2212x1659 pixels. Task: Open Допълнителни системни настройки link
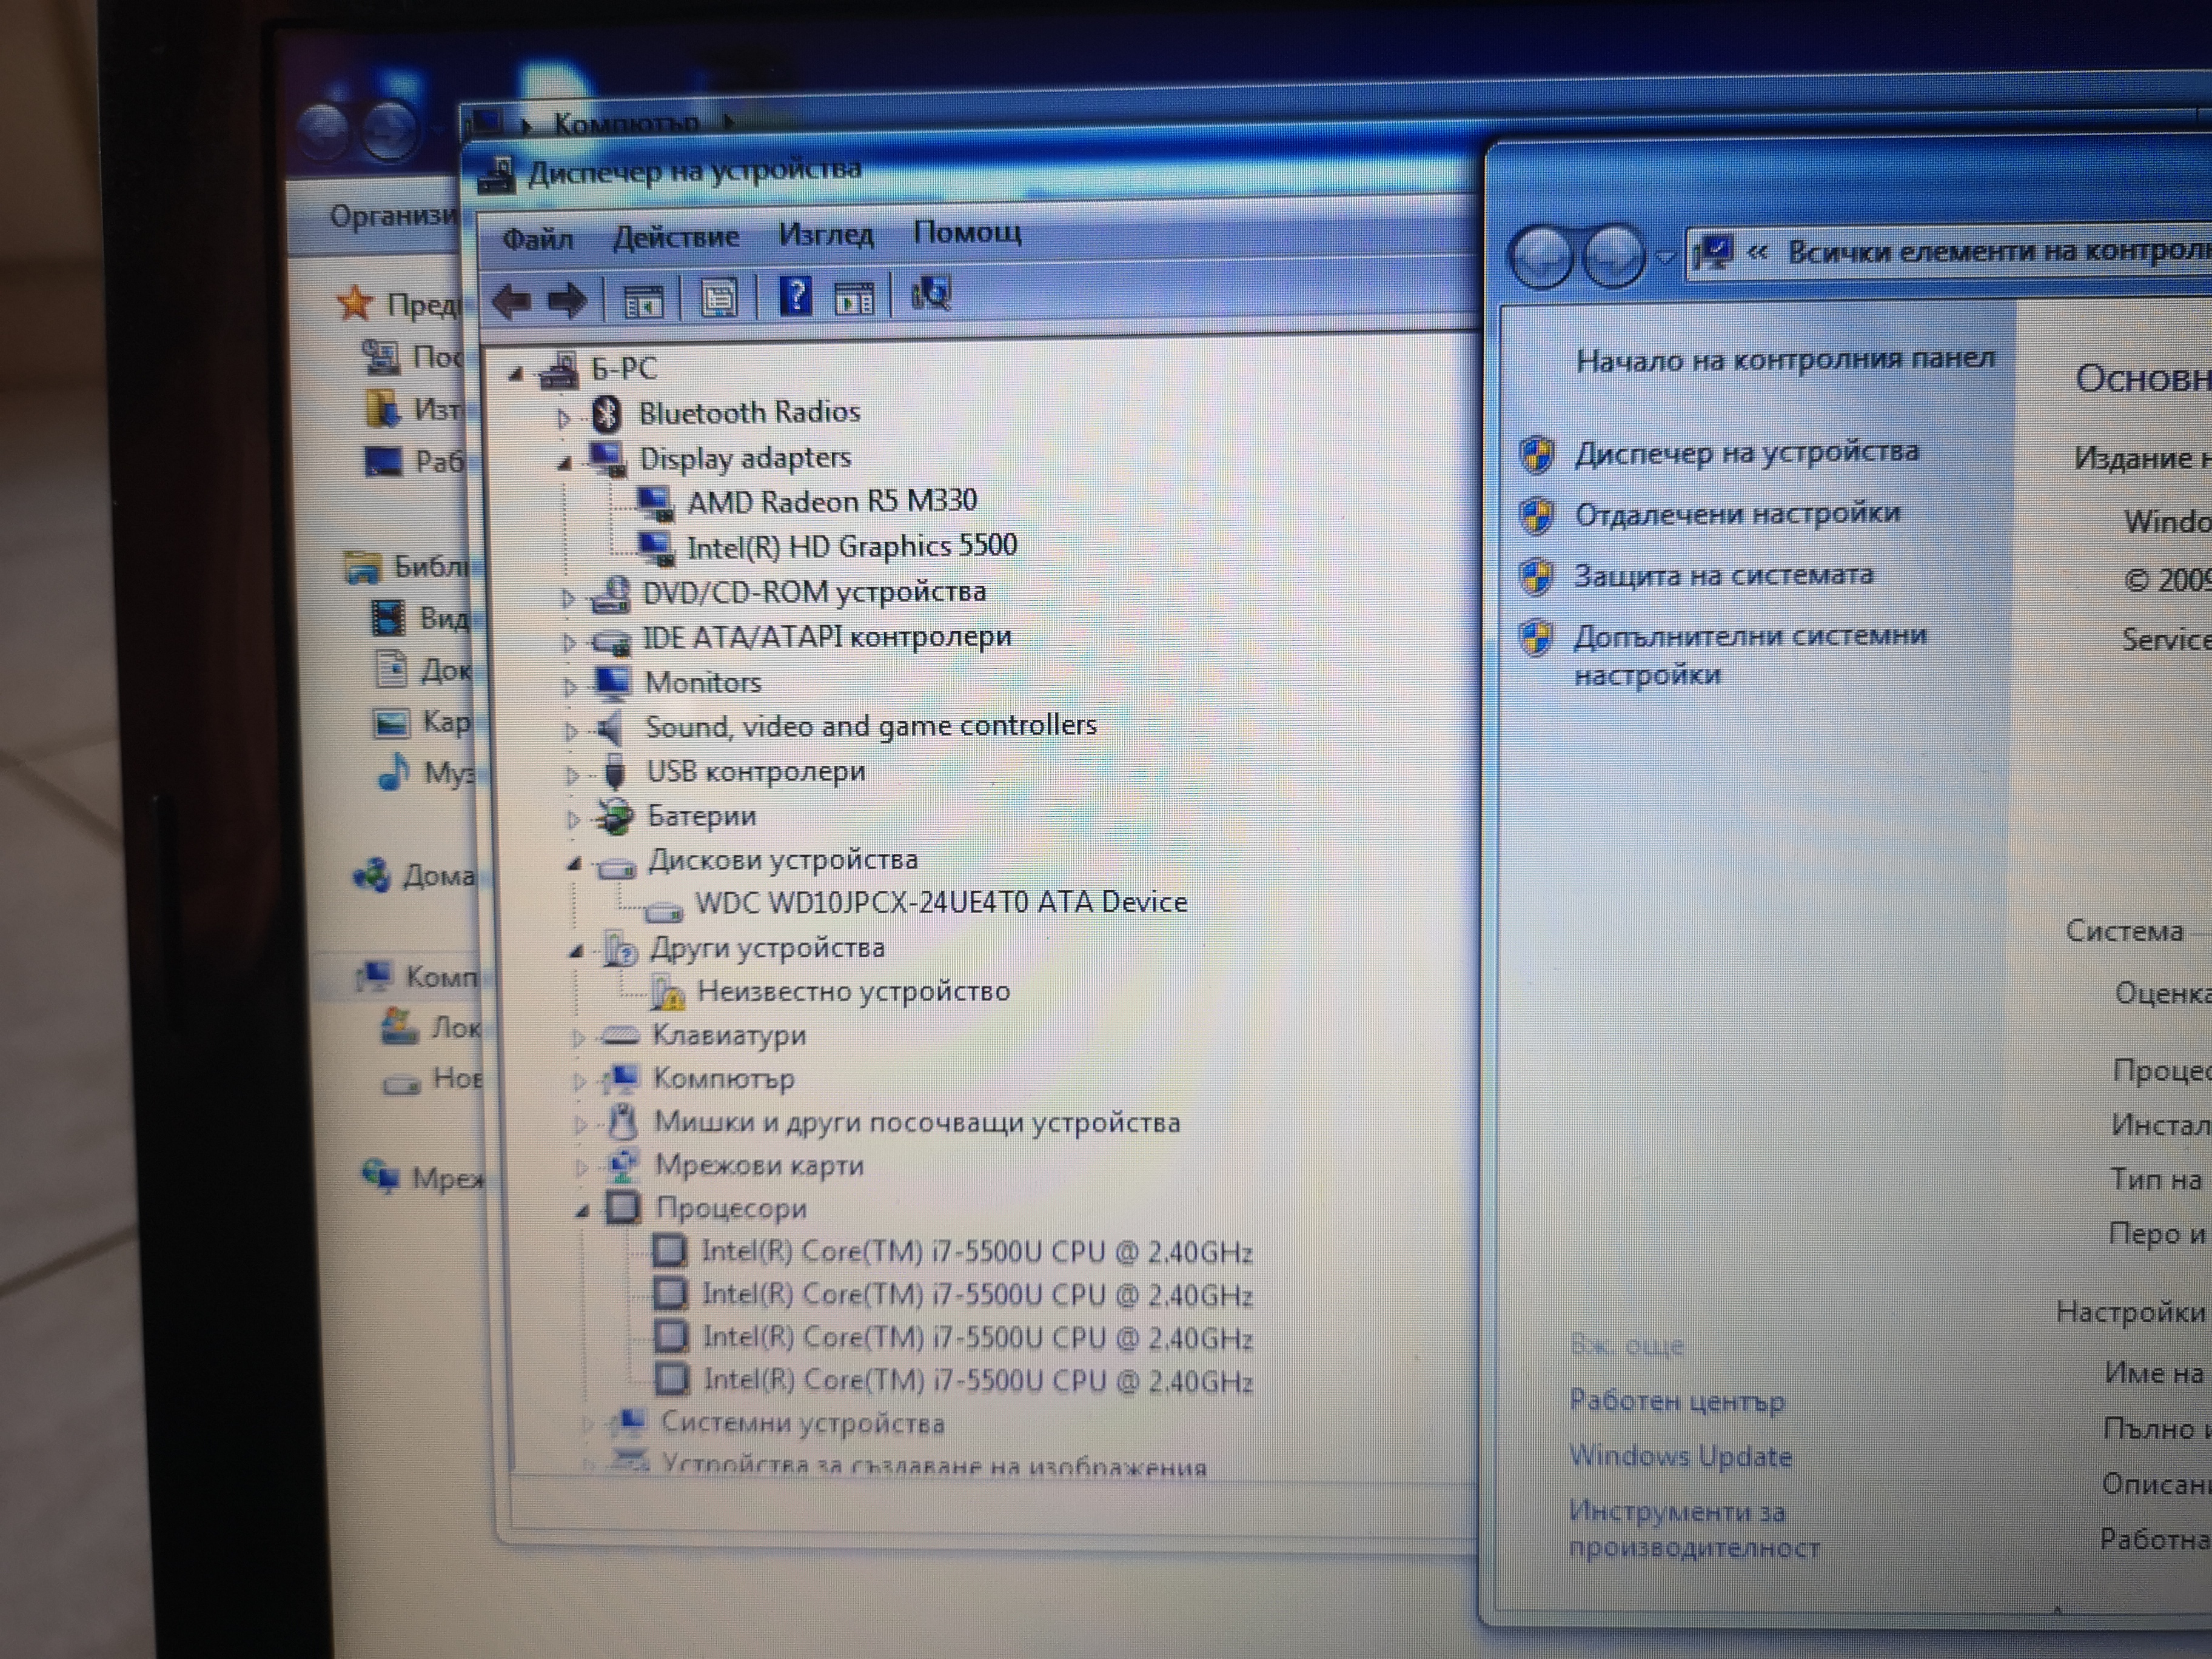tap(1750, 655)
